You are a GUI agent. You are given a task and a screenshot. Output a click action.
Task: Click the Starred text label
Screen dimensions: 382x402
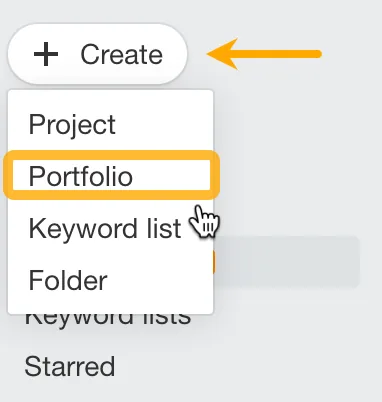pyautogui.click(x=70, y=366)
